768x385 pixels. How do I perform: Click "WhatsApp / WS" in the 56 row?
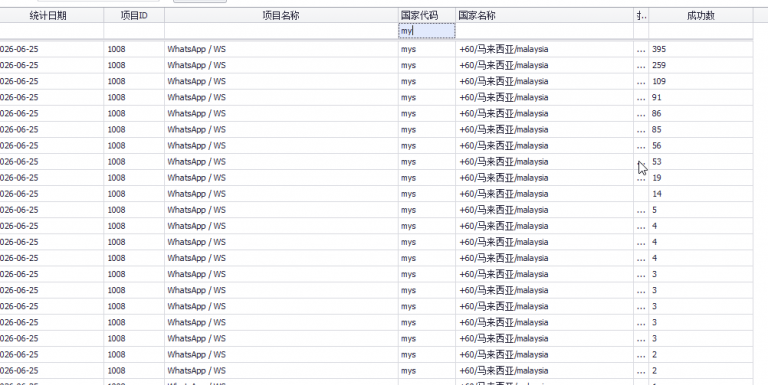tap(196, 145)
